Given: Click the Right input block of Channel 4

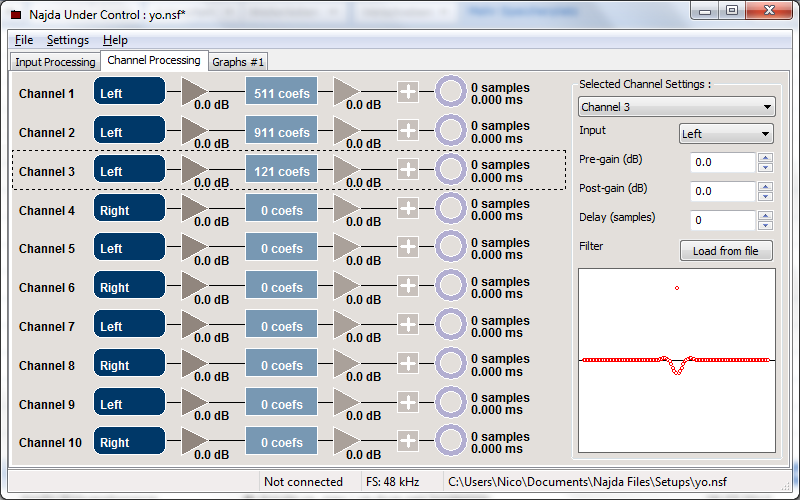Looking at the screenshot, I should pos(129,208).
